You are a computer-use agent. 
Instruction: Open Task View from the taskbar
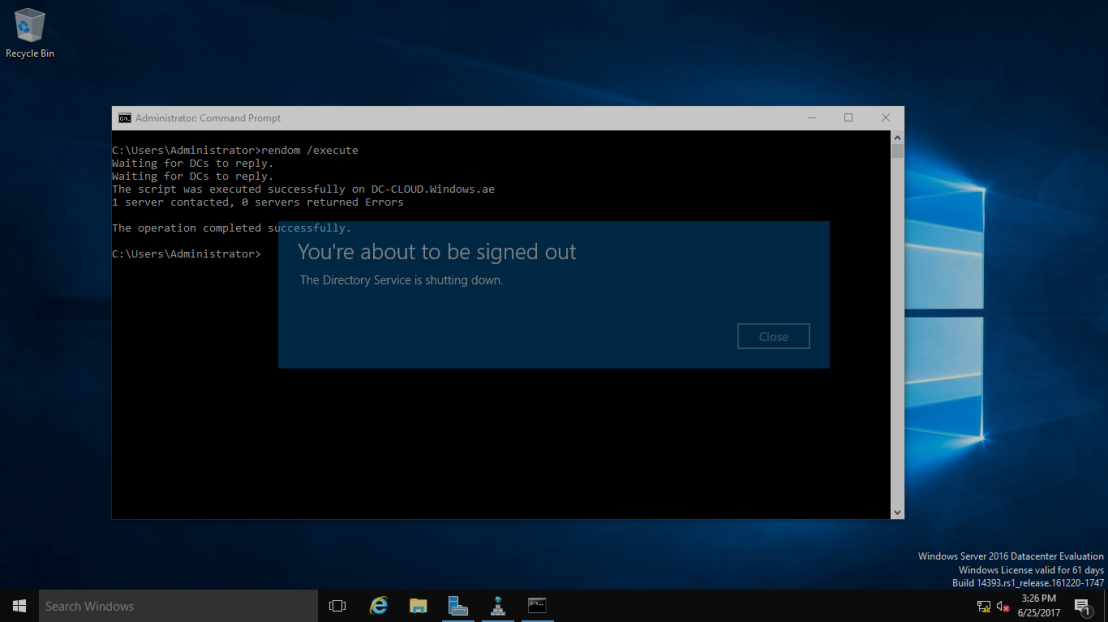[337, 606]
